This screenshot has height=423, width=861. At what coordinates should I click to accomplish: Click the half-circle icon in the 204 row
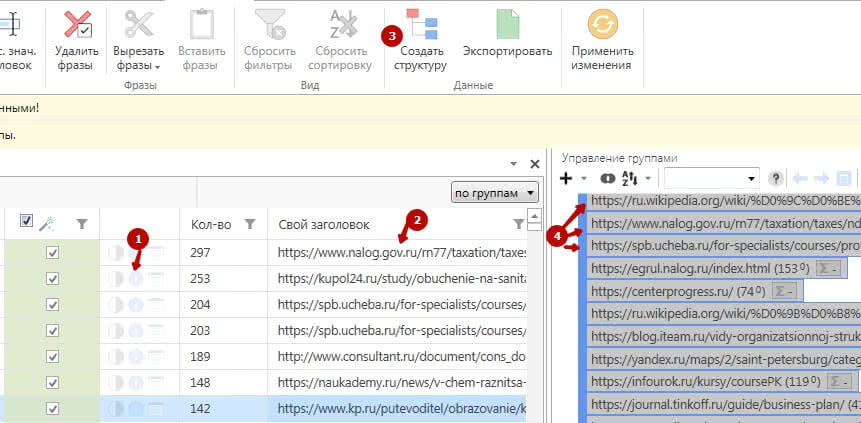click(x=115, y=304)
